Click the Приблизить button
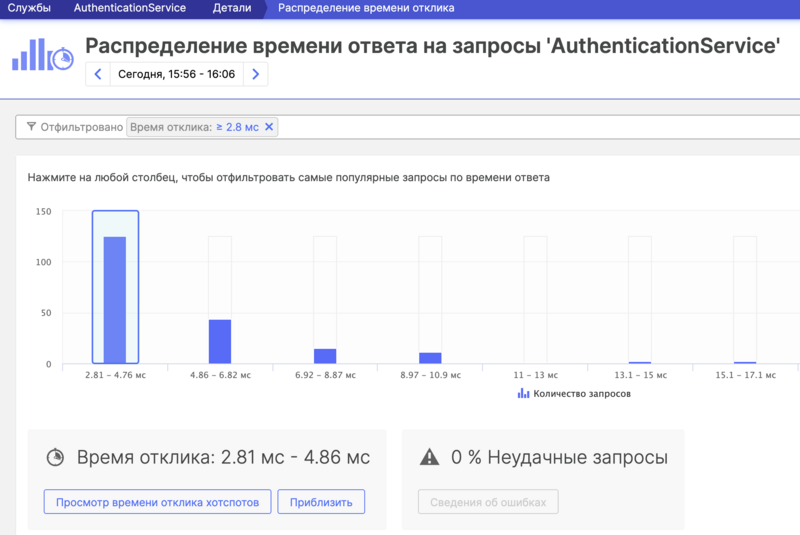The width and height of the screenshot is (800, 535). 321,502
